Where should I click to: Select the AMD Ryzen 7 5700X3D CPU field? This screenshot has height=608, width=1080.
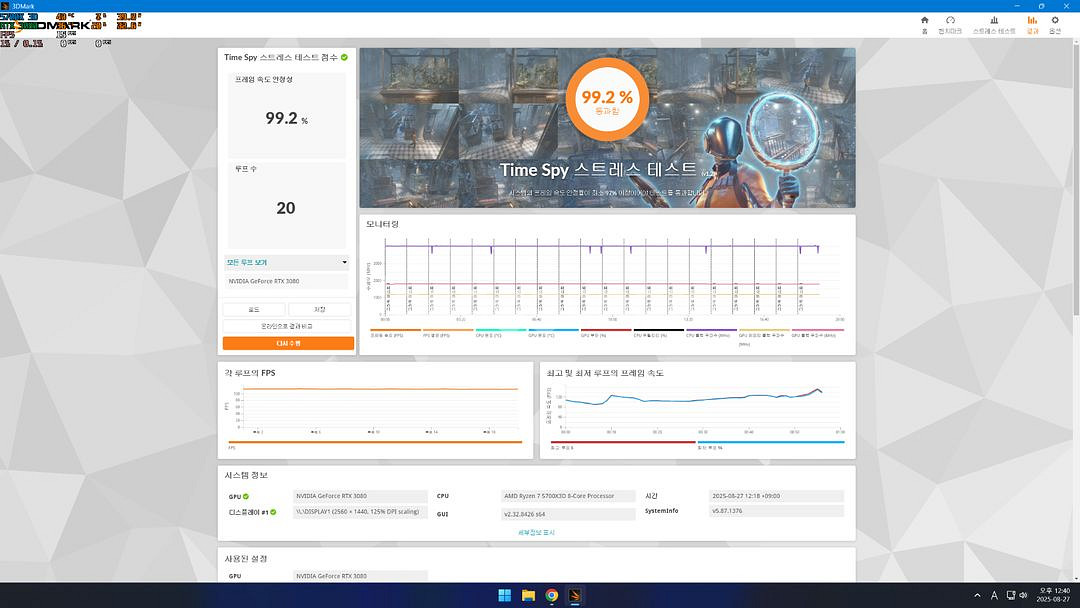(568, 496)
